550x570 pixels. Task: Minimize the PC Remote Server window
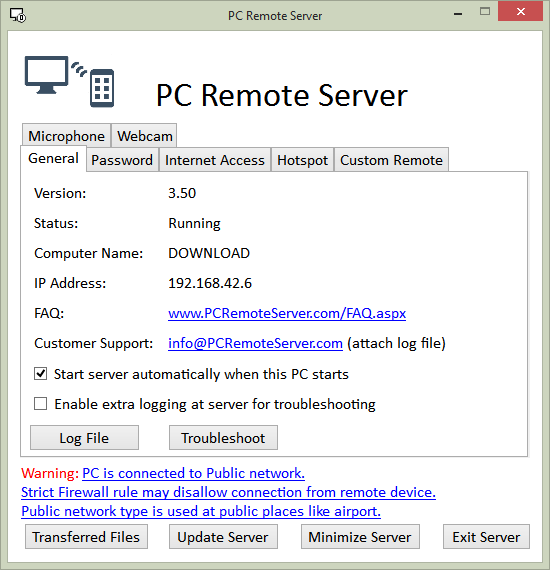458,14
